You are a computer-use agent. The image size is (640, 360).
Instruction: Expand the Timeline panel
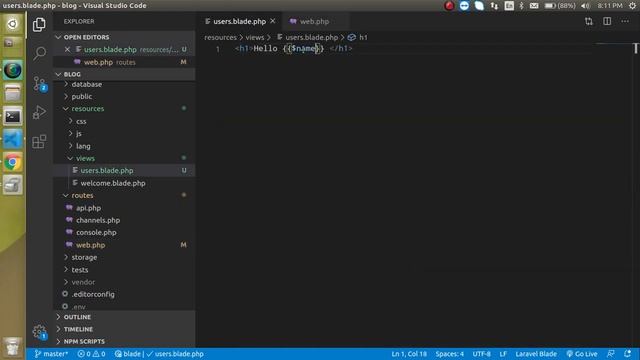point(124,329)
